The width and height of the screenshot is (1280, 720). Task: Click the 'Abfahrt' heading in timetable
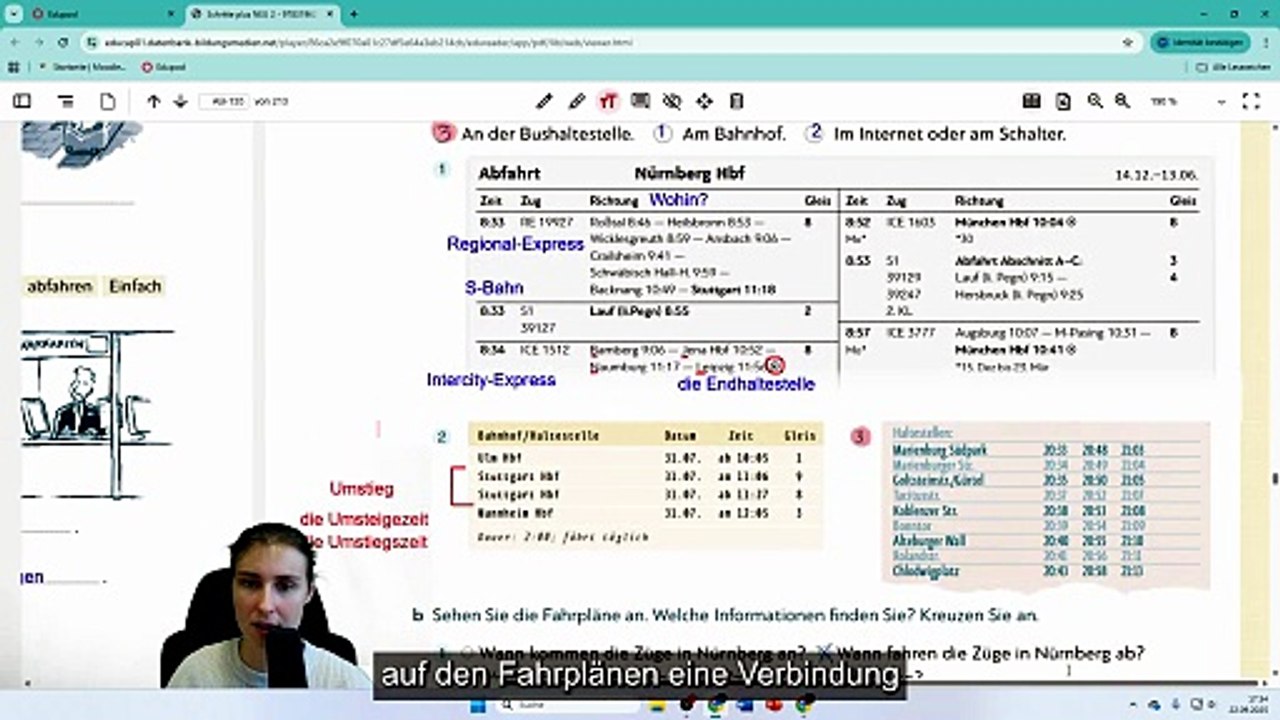(508, 173)
